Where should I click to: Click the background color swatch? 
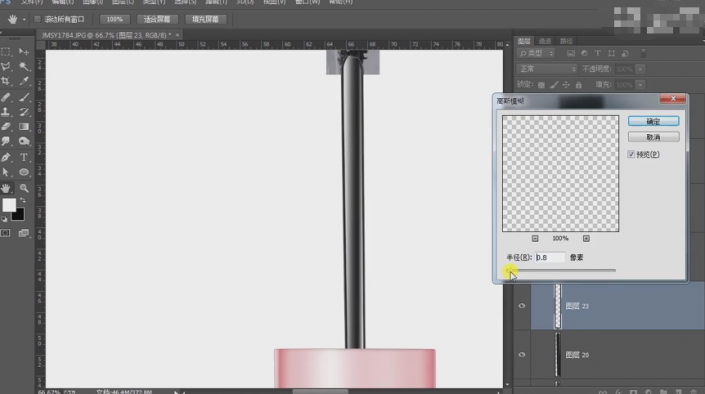click(x=18, y=215)
